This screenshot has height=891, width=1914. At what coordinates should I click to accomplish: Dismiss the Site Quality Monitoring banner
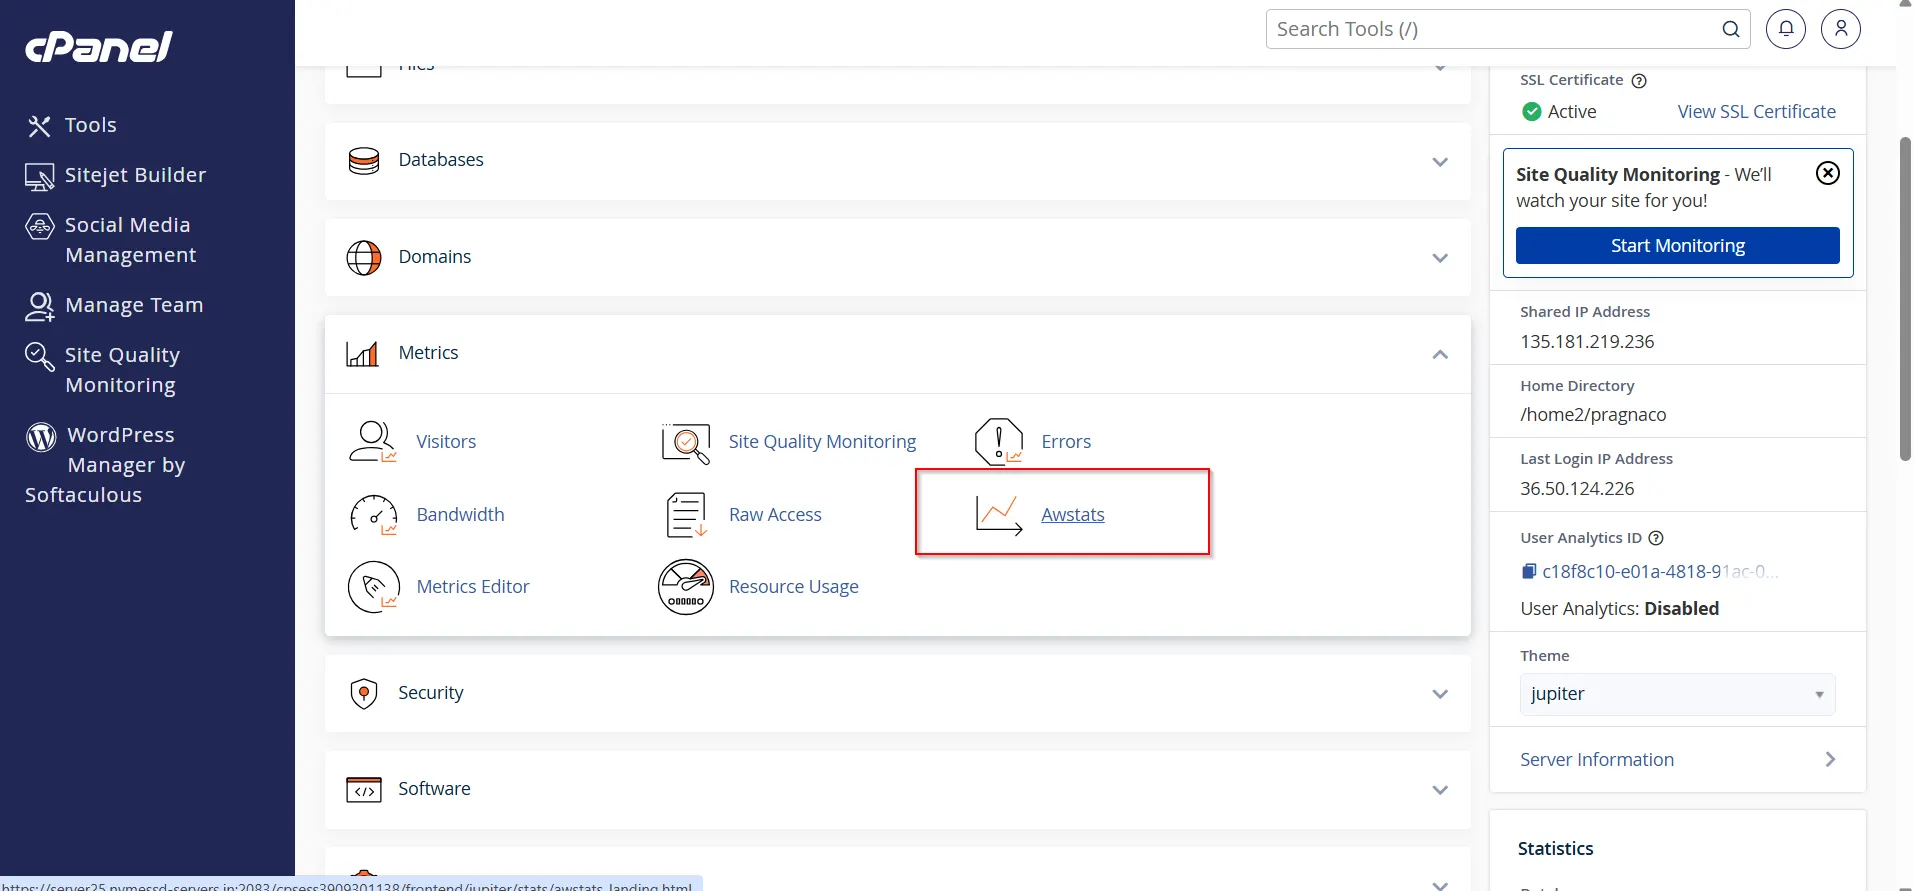(x=1828, y=173)
